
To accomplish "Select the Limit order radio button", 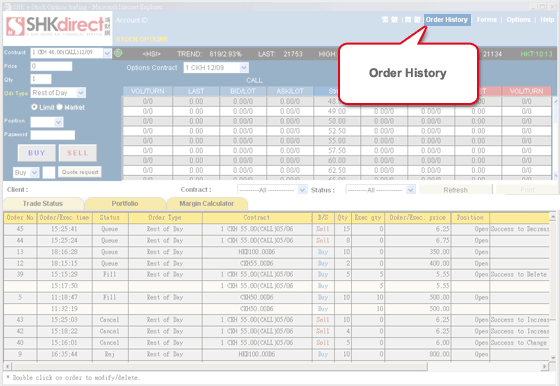I will click(34, 107).
